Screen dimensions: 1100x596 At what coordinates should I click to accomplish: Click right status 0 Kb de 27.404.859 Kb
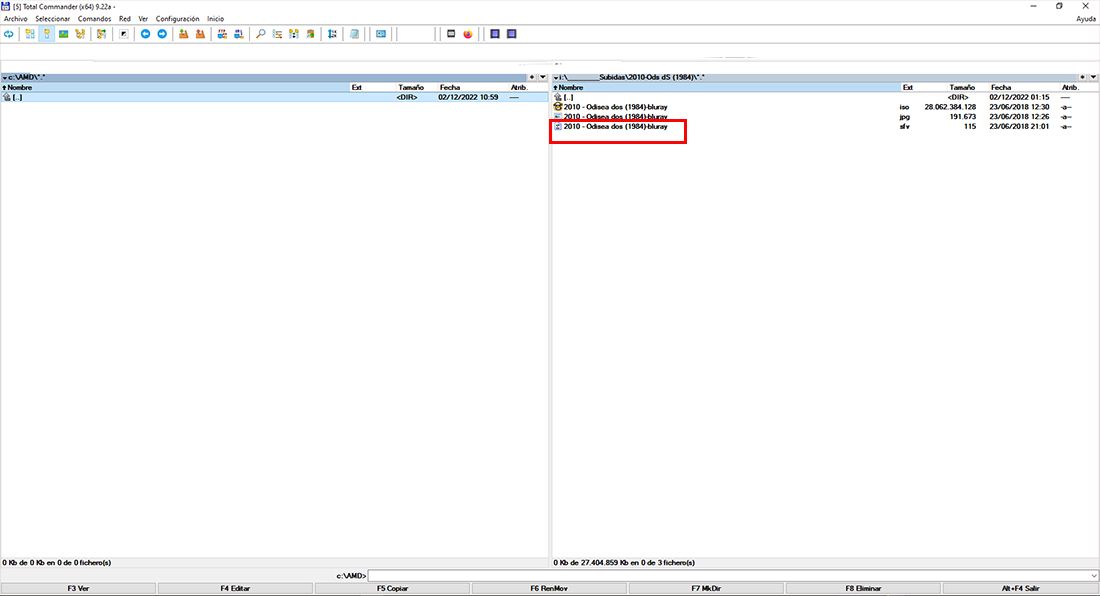click(624, 562)
